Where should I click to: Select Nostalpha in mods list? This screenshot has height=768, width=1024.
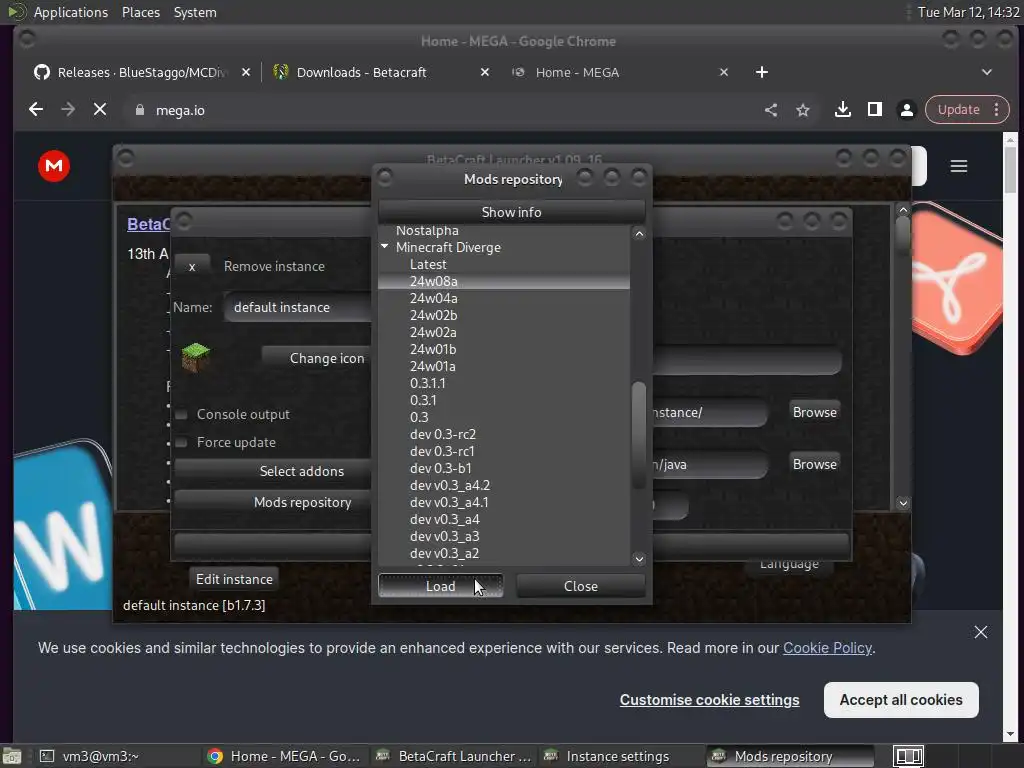point(427,231)
